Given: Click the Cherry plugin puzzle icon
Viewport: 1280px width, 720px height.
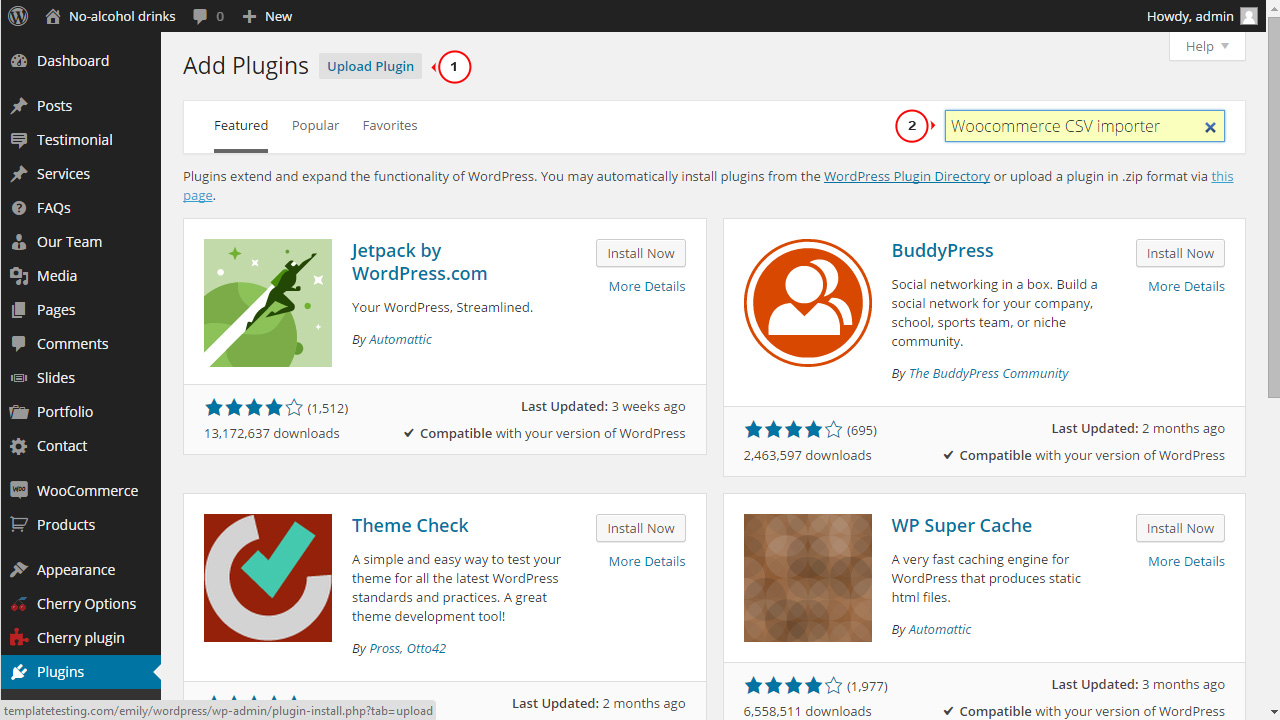Looking at the screenshot, I should tap(19, 638).
